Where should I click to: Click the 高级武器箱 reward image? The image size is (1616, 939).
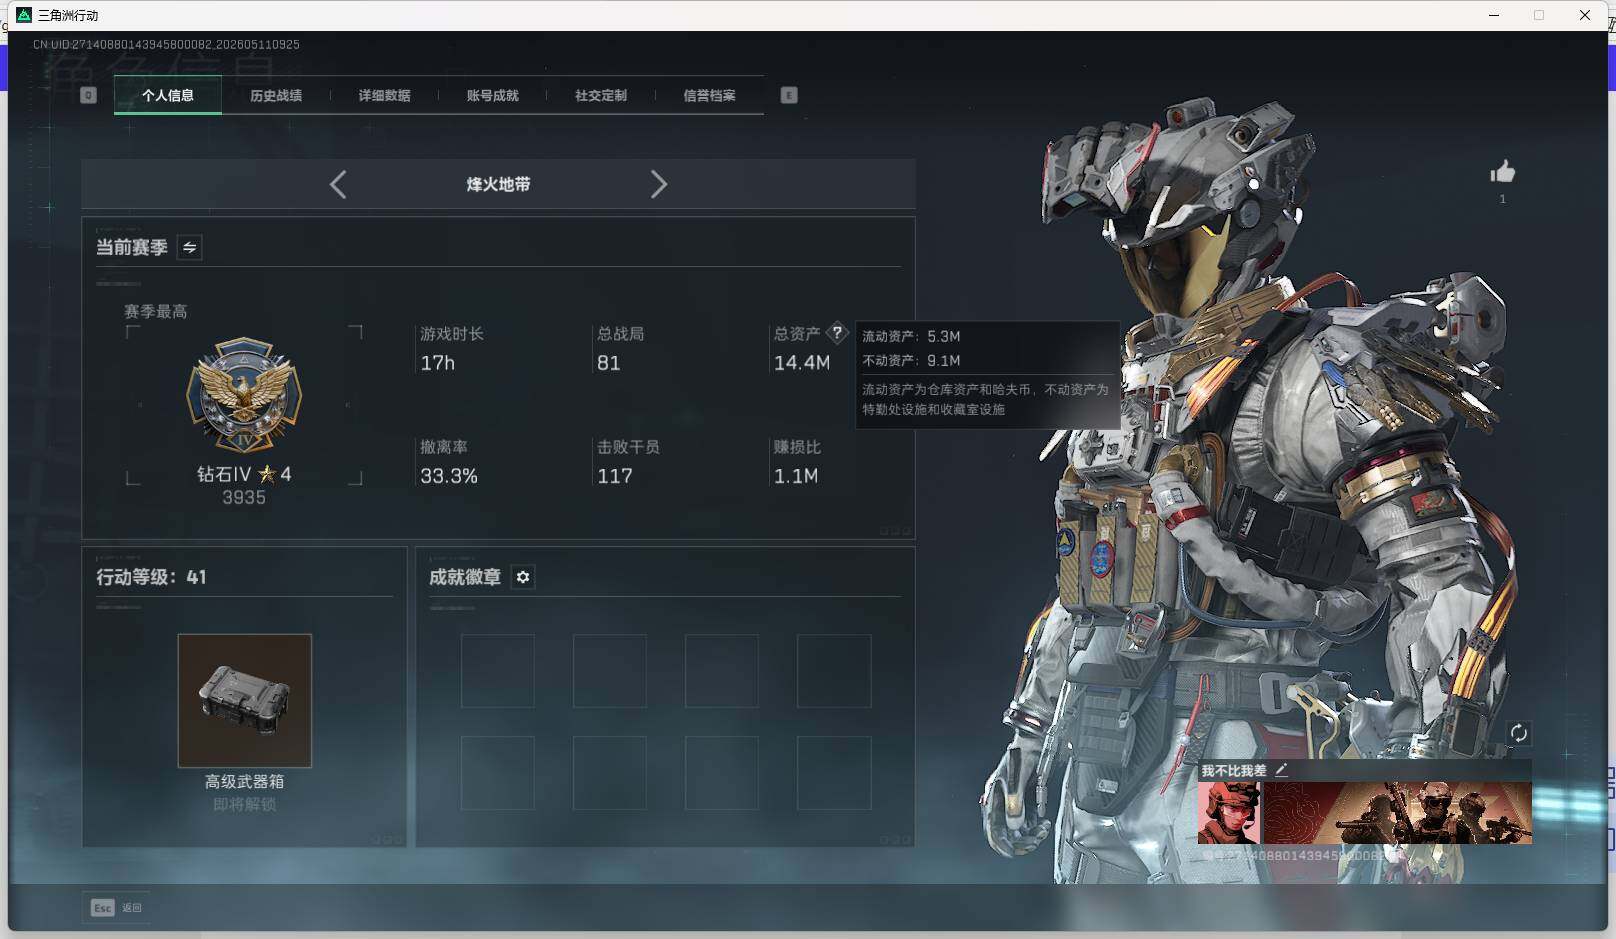pos(245,700)
